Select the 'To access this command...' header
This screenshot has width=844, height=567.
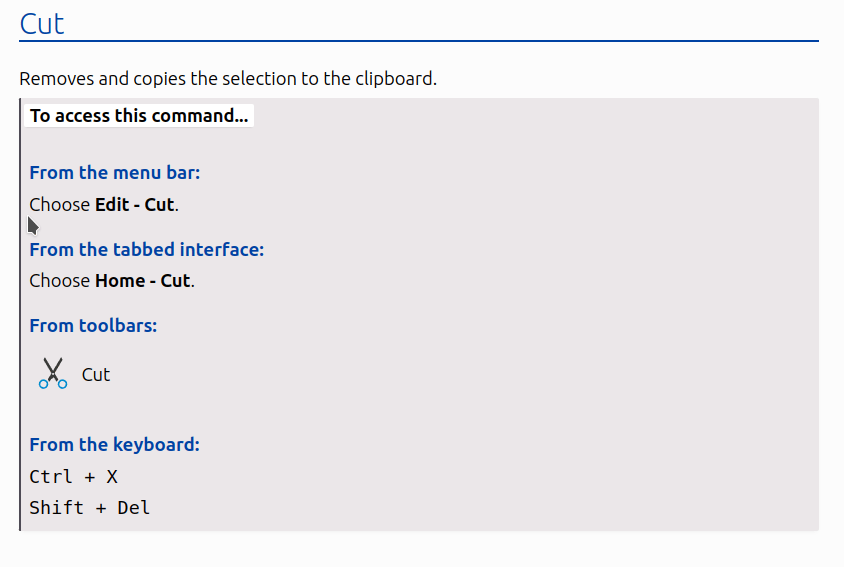139,116
